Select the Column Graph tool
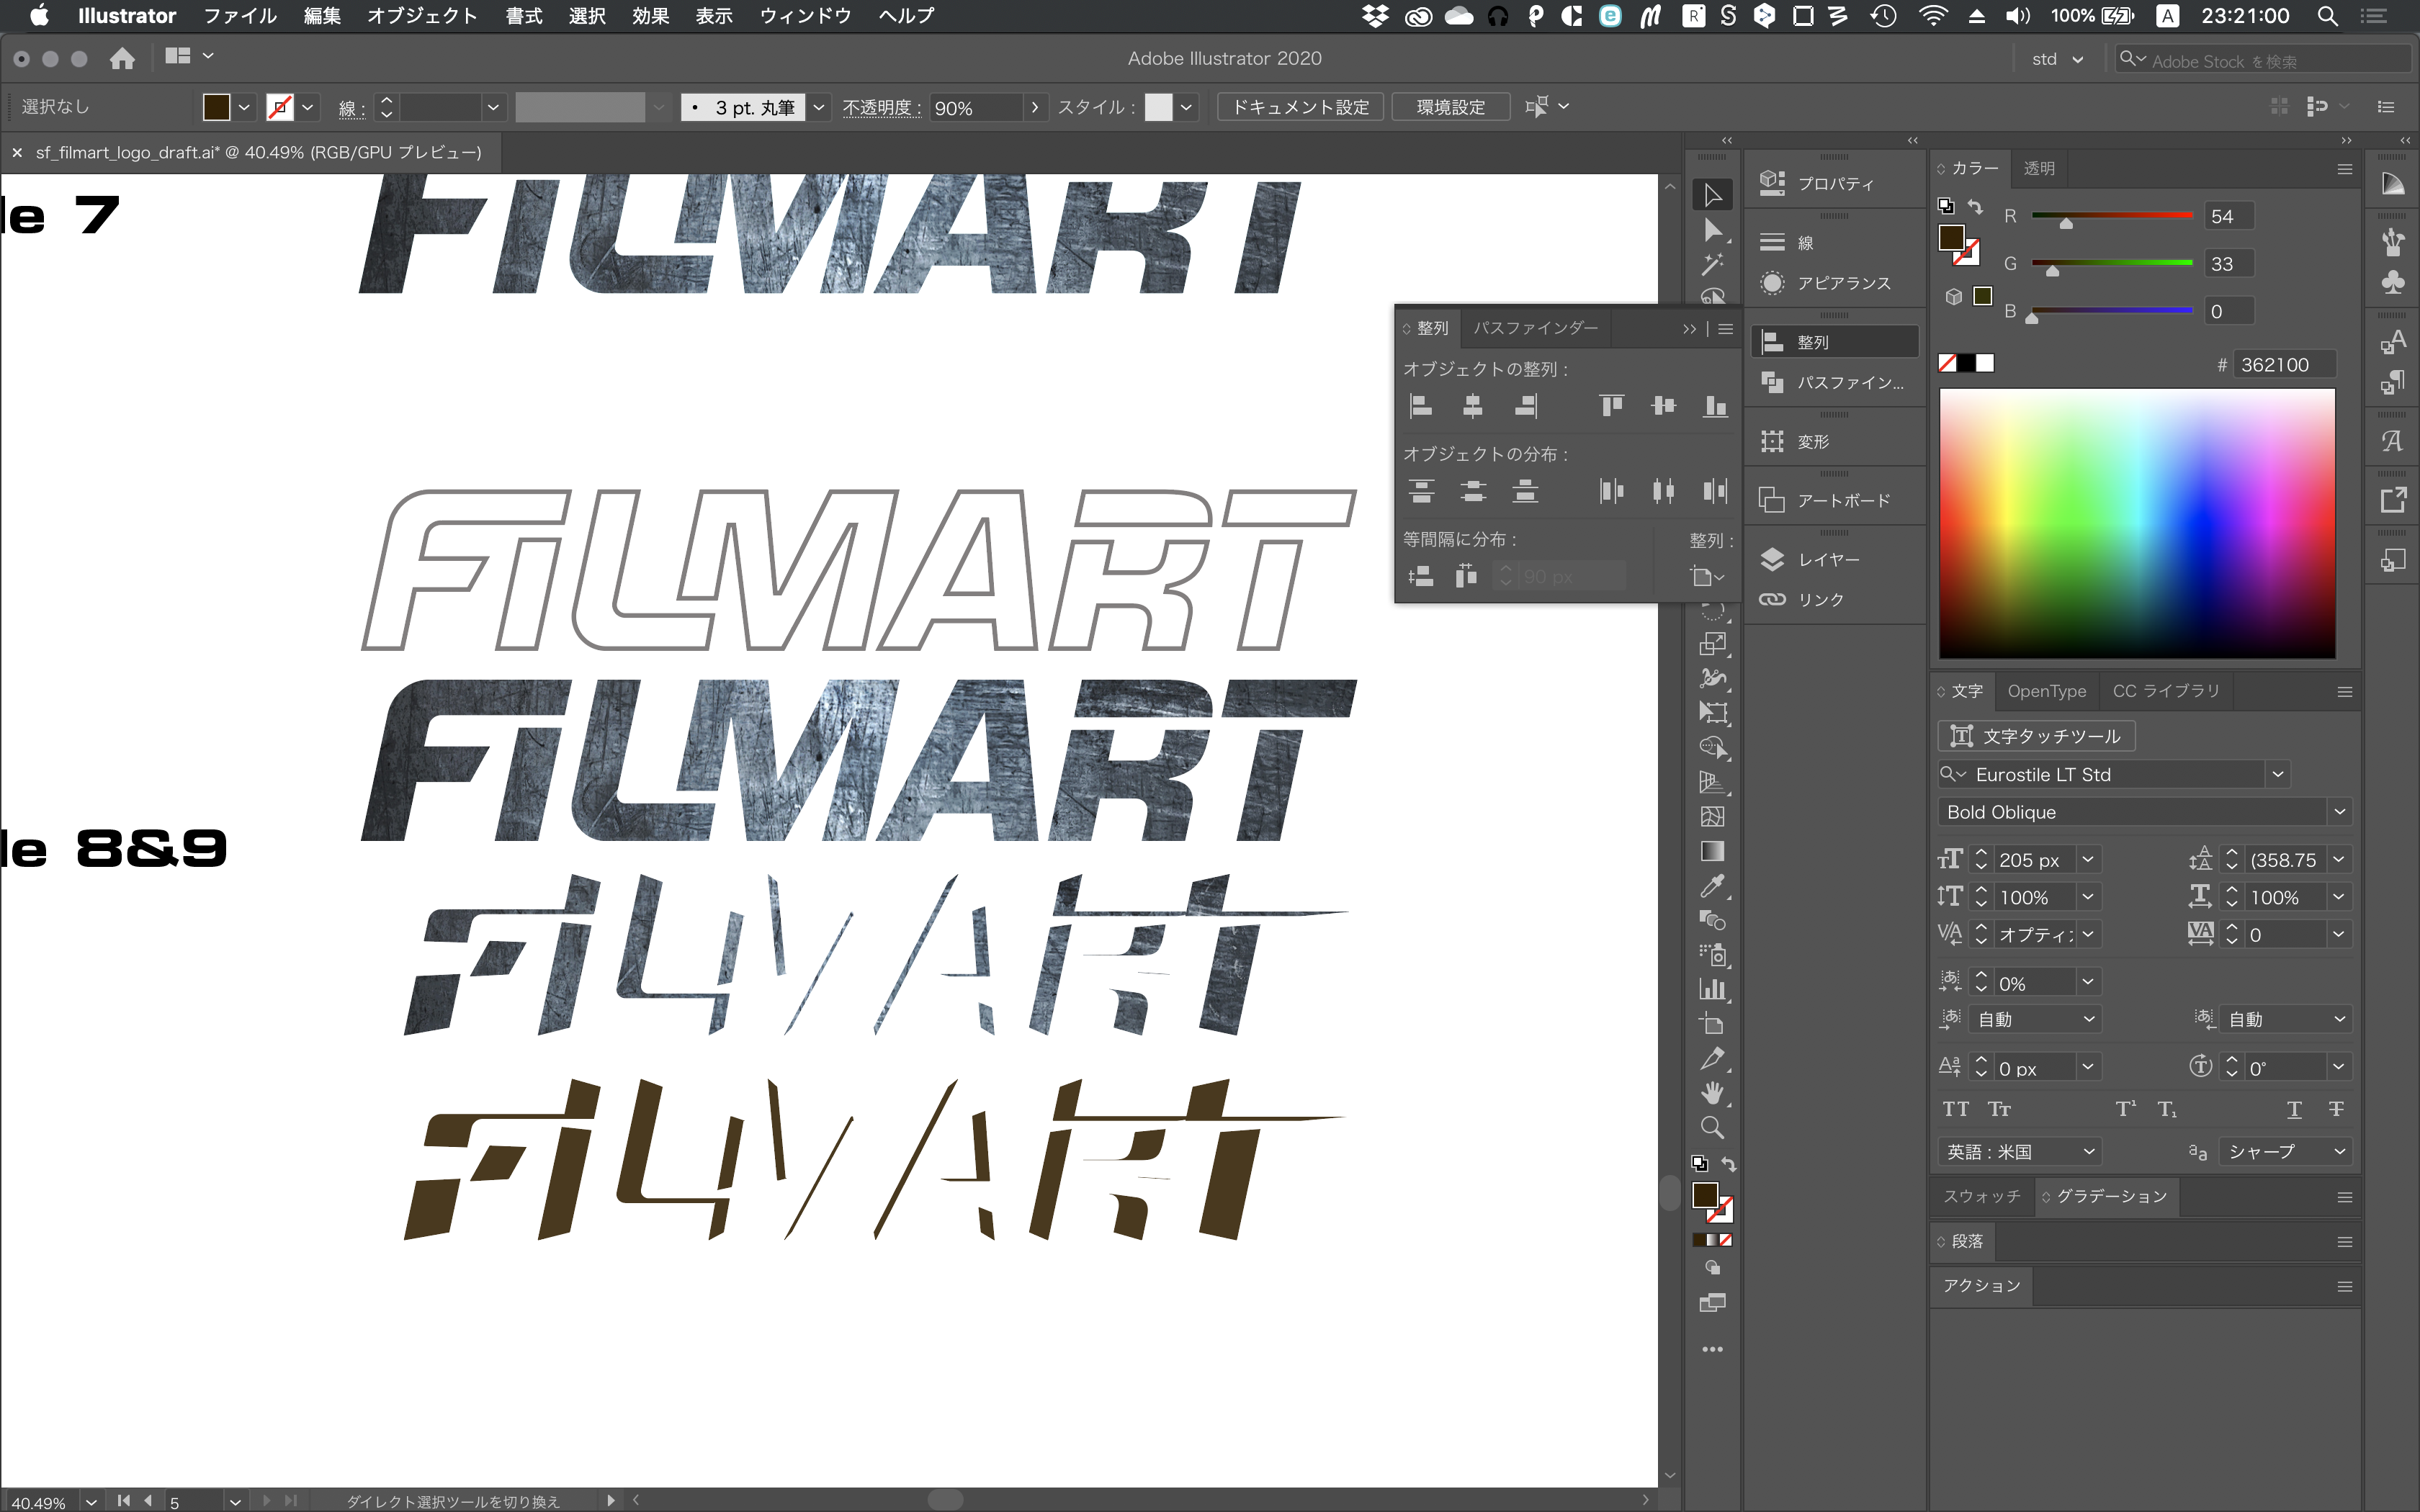Screen dimensions: 2420x1512 (1712, 990)
